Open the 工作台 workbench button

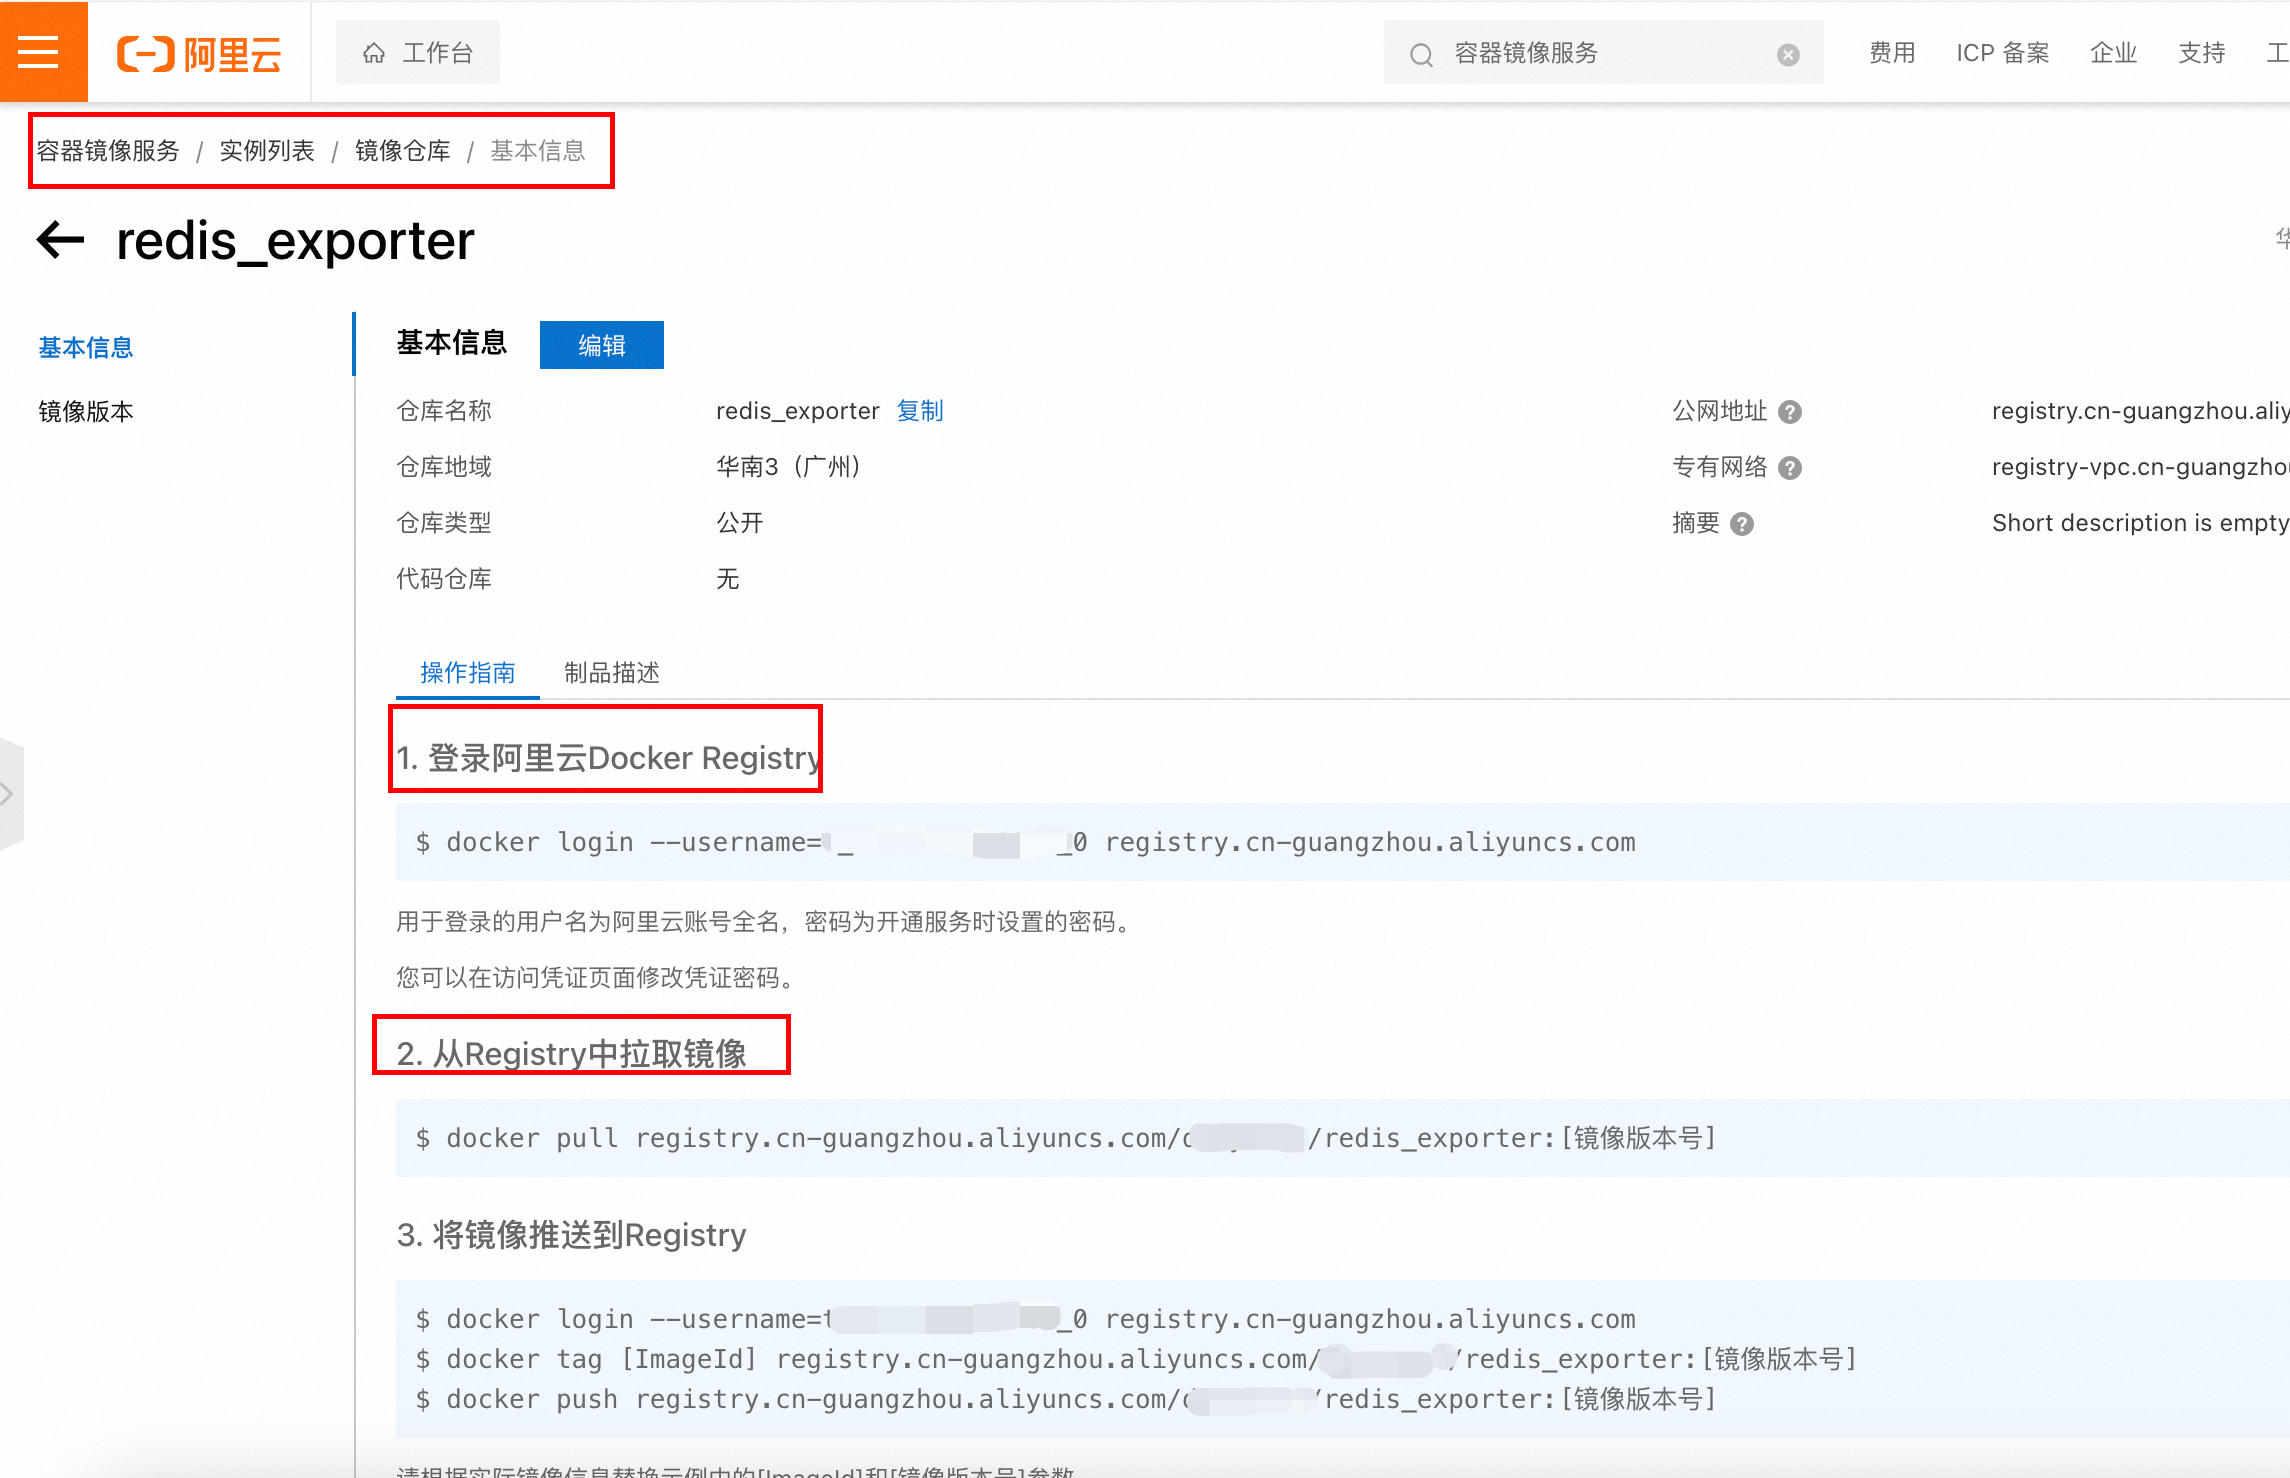[418, 53]
